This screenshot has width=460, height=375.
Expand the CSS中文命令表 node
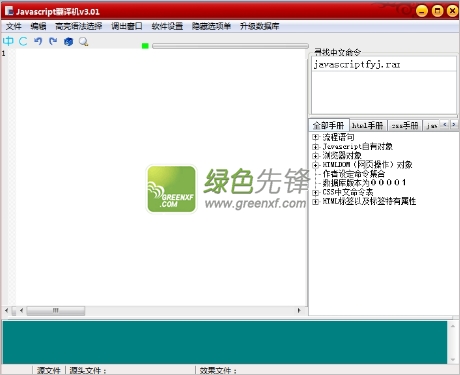tap(315, 192)
